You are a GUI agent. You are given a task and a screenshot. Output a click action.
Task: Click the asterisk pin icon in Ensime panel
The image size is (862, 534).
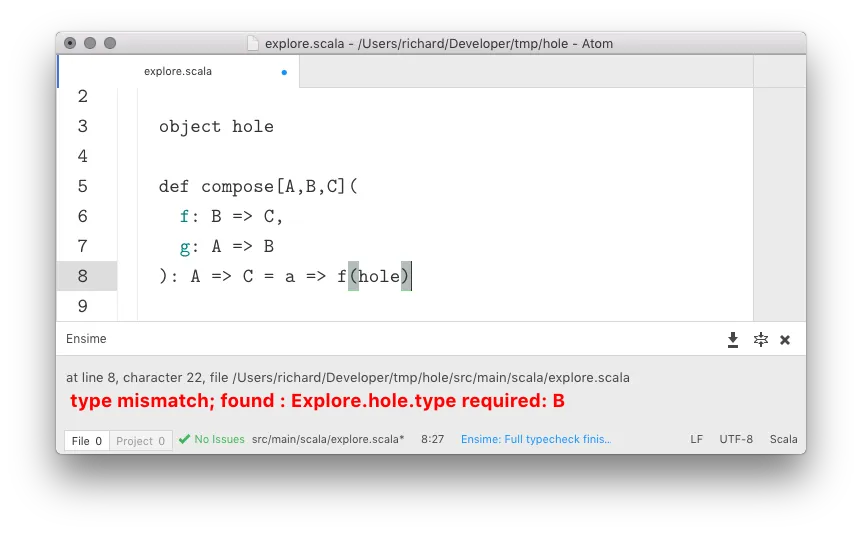coord(761,340)
